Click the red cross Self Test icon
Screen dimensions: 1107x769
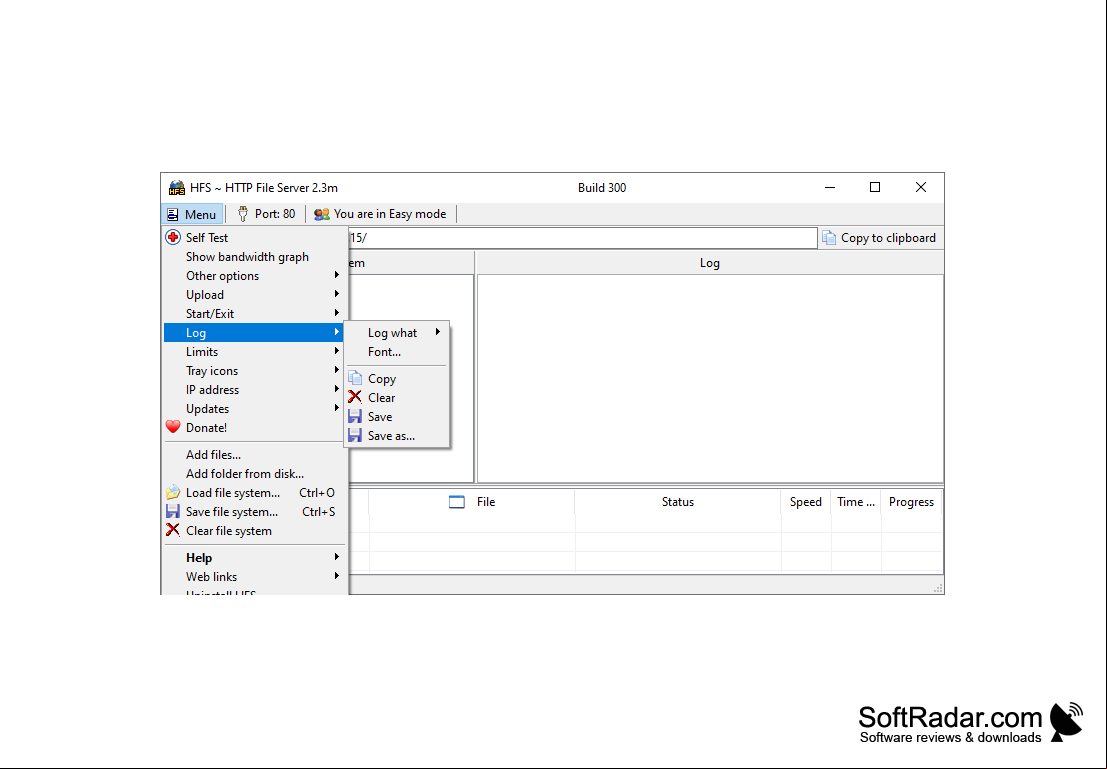tap(173, 237)
